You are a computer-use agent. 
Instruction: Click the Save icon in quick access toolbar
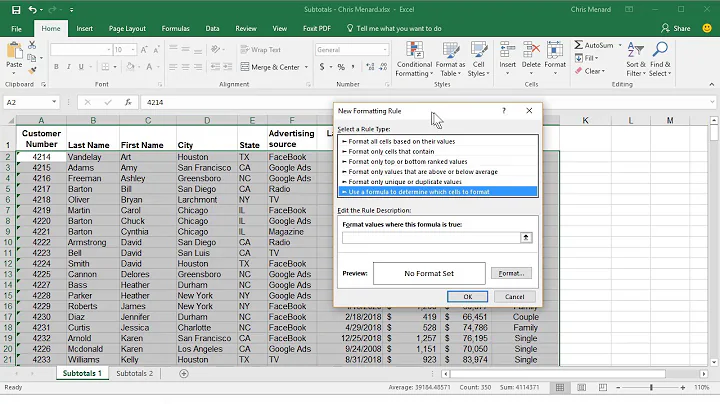(x=16, y=10)
